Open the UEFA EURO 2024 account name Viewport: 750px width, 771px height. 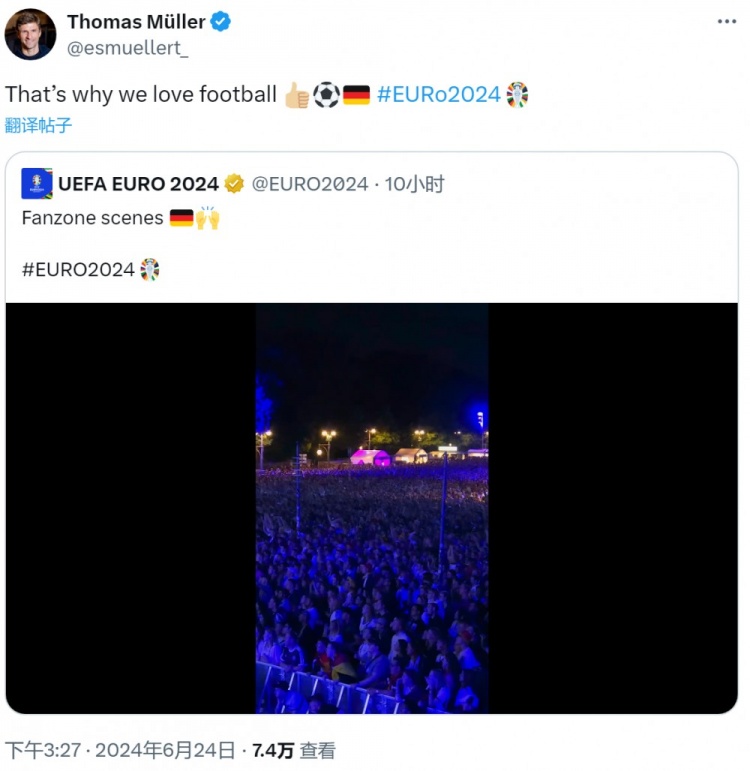[x=138, y=184]
